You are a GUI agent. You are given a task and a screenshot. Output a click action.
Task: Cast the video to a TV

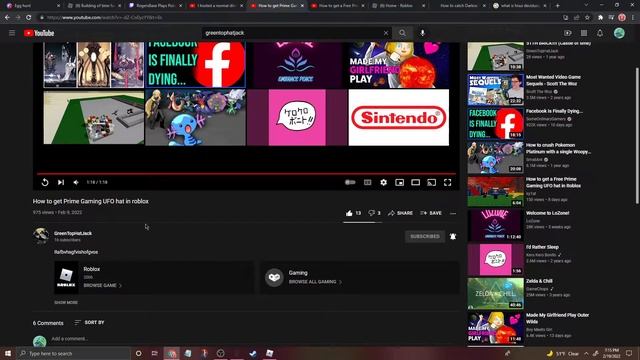pos(431,182)
